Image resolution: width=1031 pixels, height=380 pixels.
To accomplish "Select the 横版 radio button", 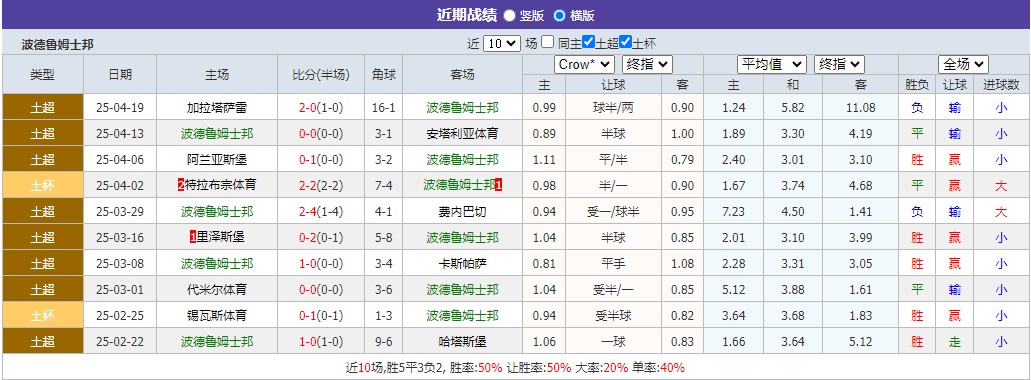I will click(x=559, y=15).
